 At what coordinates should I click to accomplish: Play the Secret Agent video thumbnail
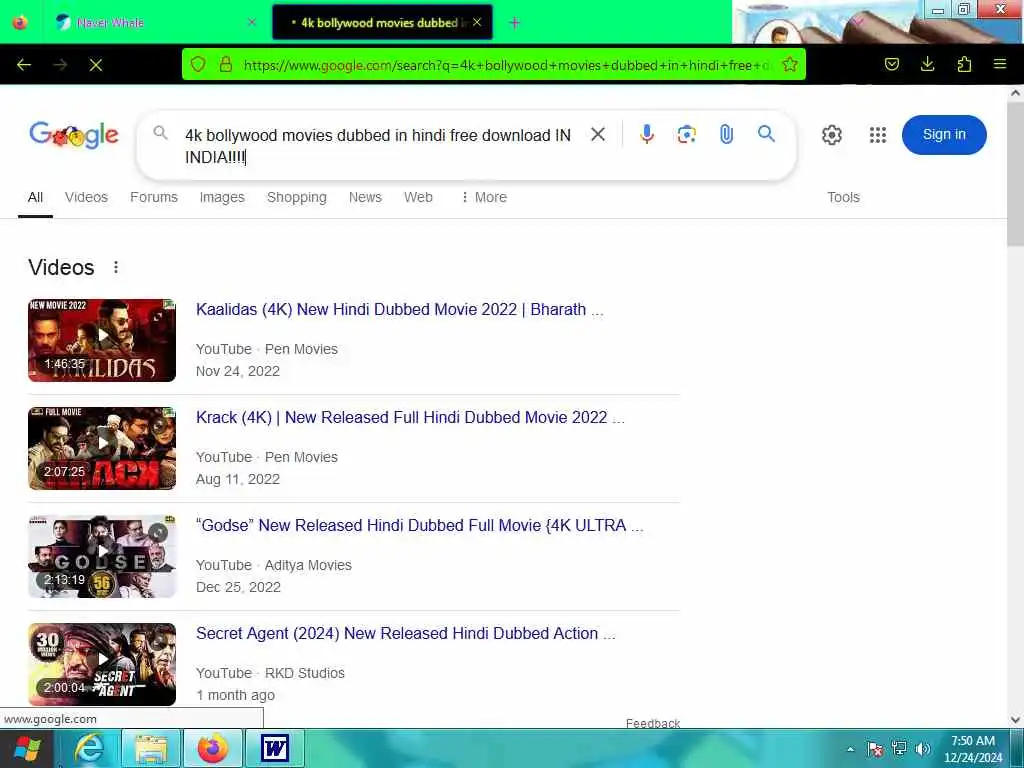[x=102, y=664]
